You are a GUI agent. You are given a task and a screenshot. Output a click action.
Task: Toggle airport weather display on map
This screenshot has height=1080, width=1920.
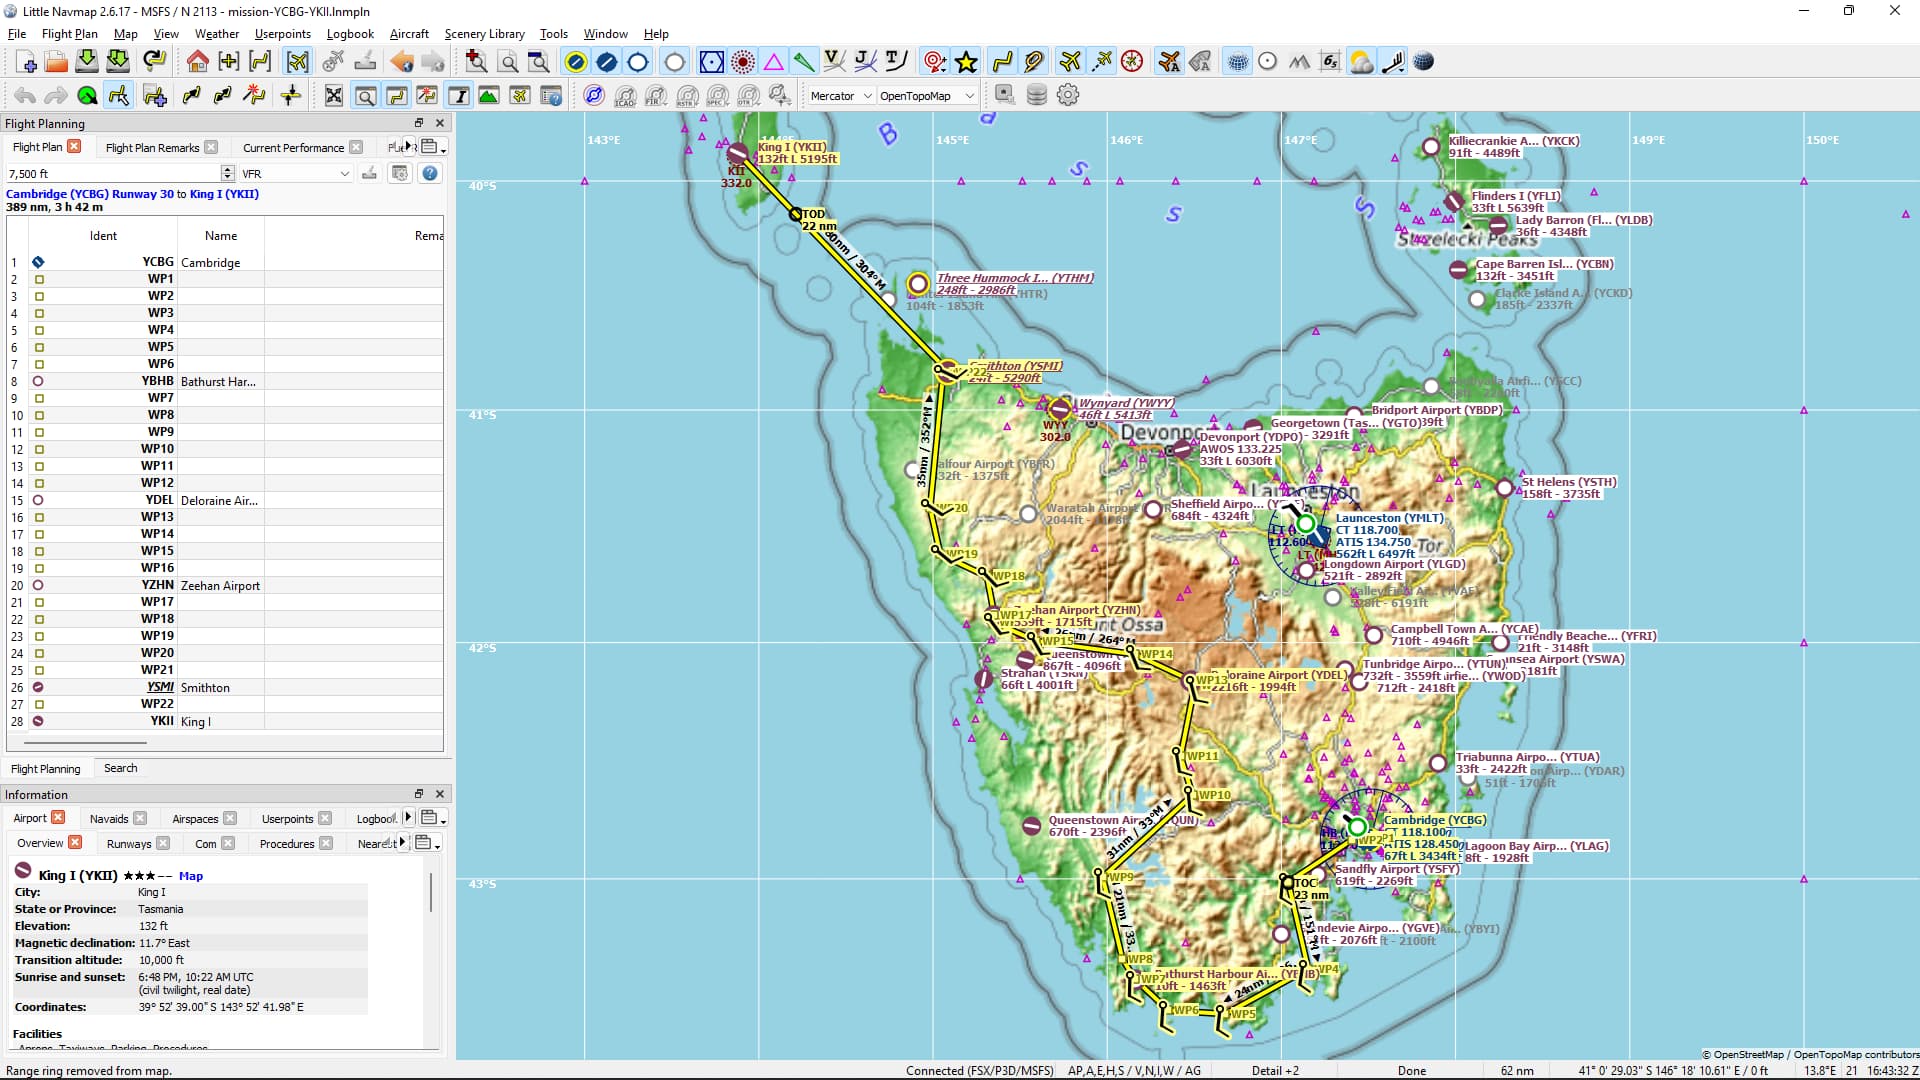[x=1361, y=62]
